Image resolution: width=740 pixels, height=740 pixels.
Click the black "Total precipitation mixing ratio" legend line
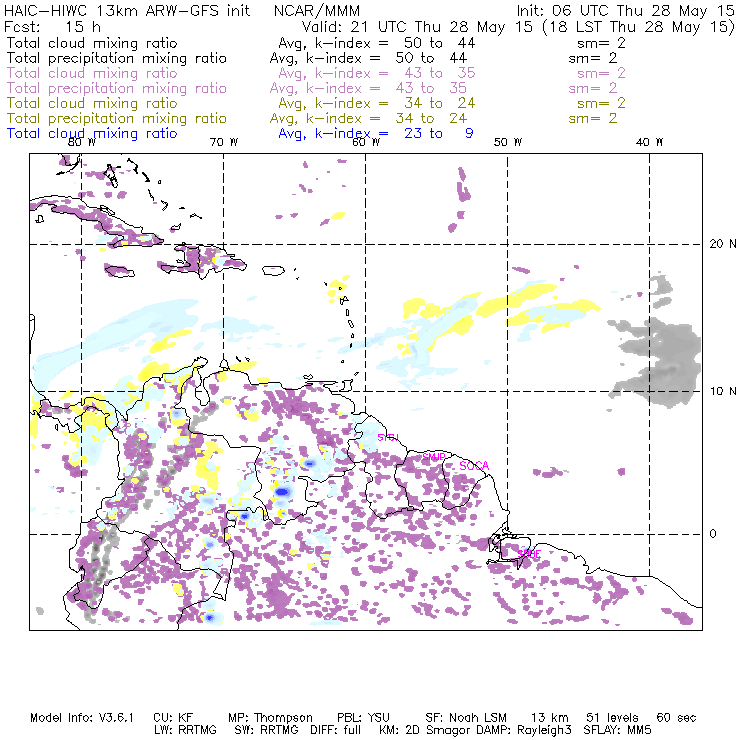point(117,58)
